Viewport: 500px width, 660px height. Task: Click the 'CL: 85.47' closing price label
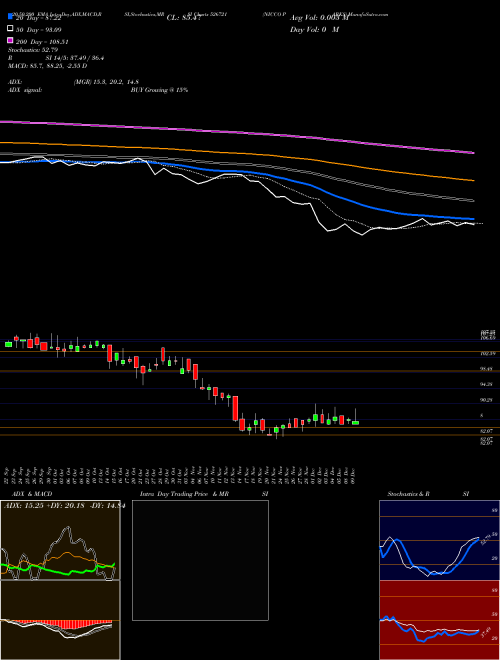184,18
